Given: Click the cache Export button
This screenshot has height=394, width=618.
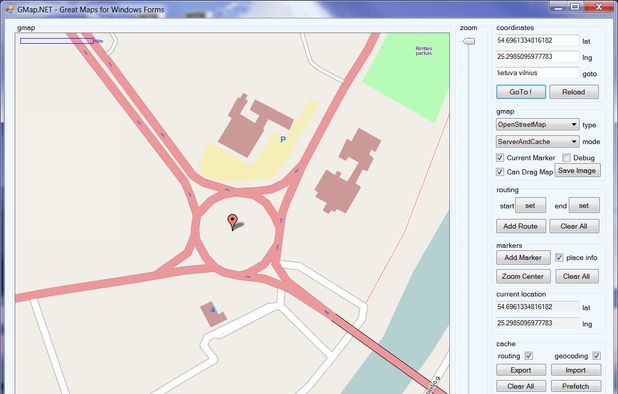Looking at the screenshot, I should click(x=521, y=370).
